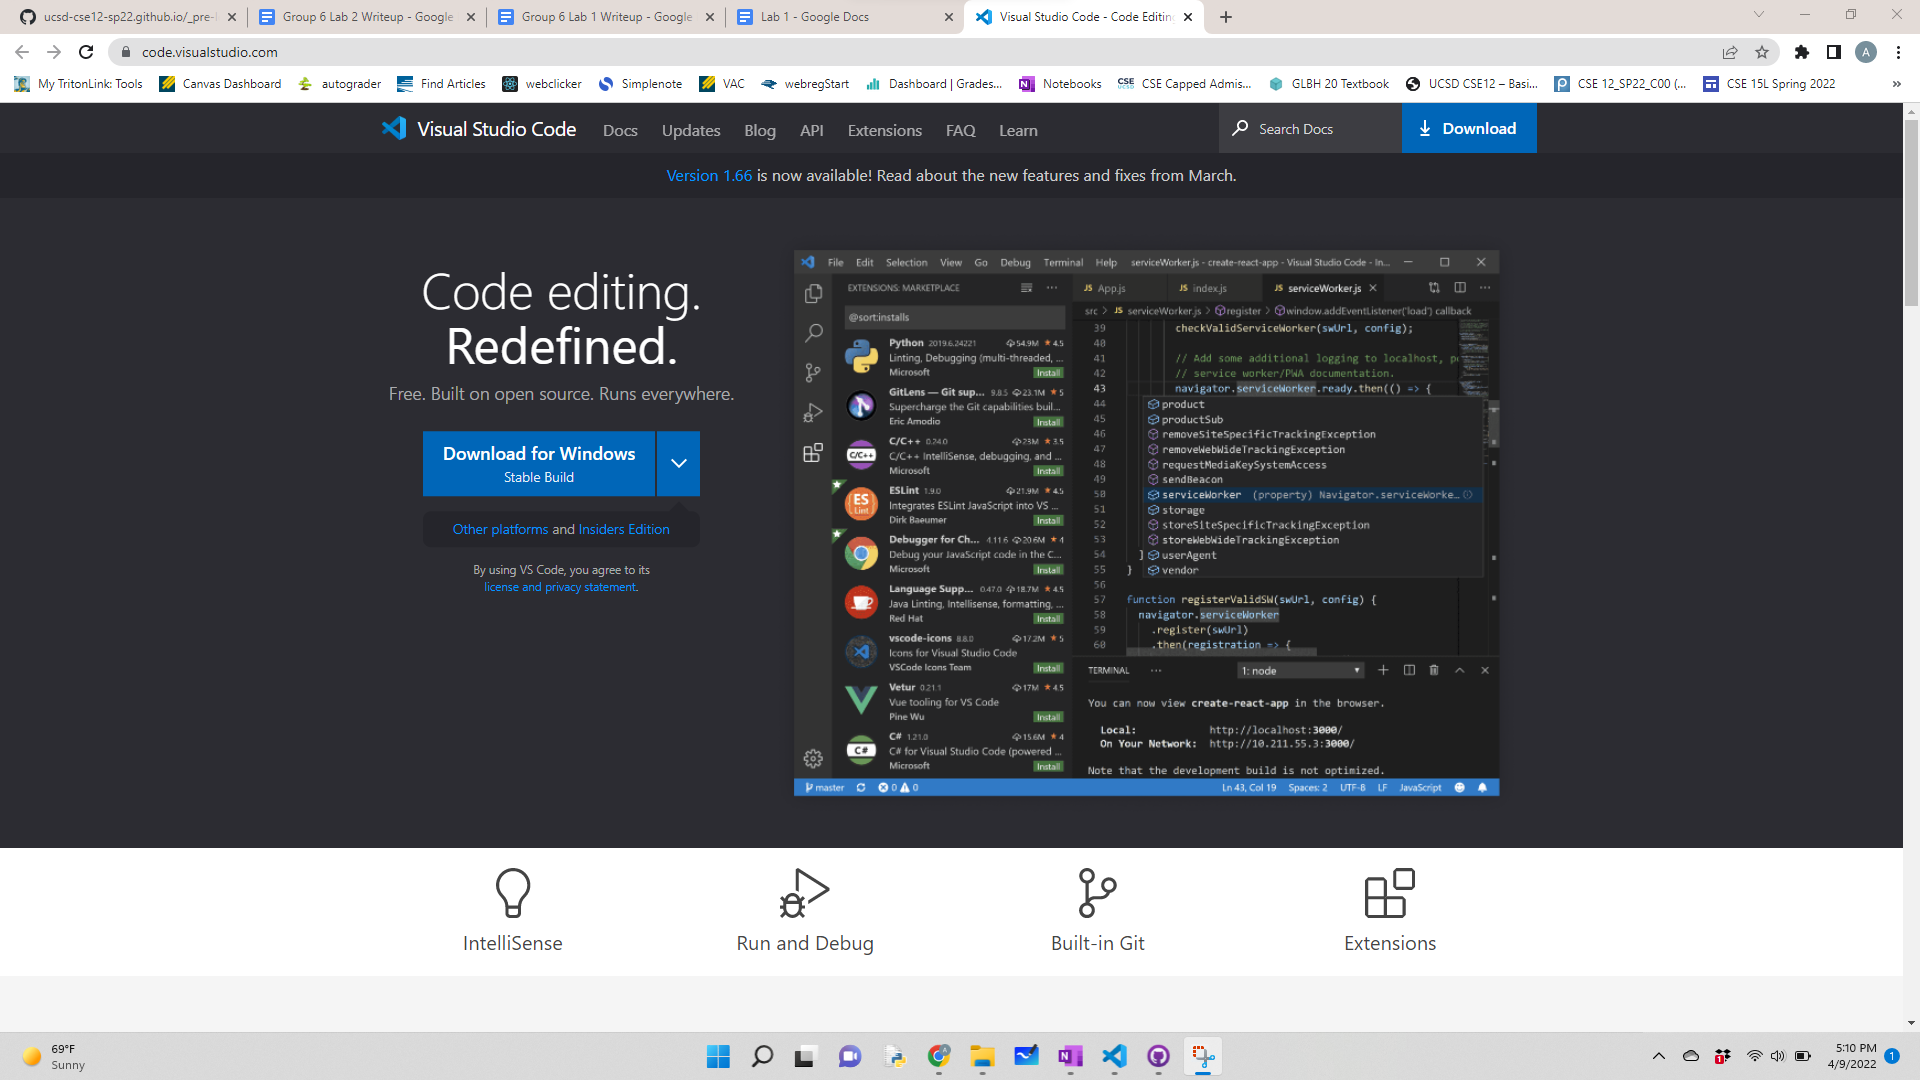The image size is (1920, 1080).
Task: Open Insiders Edition link
Action: pyautogui.click(x=624, y=529)
